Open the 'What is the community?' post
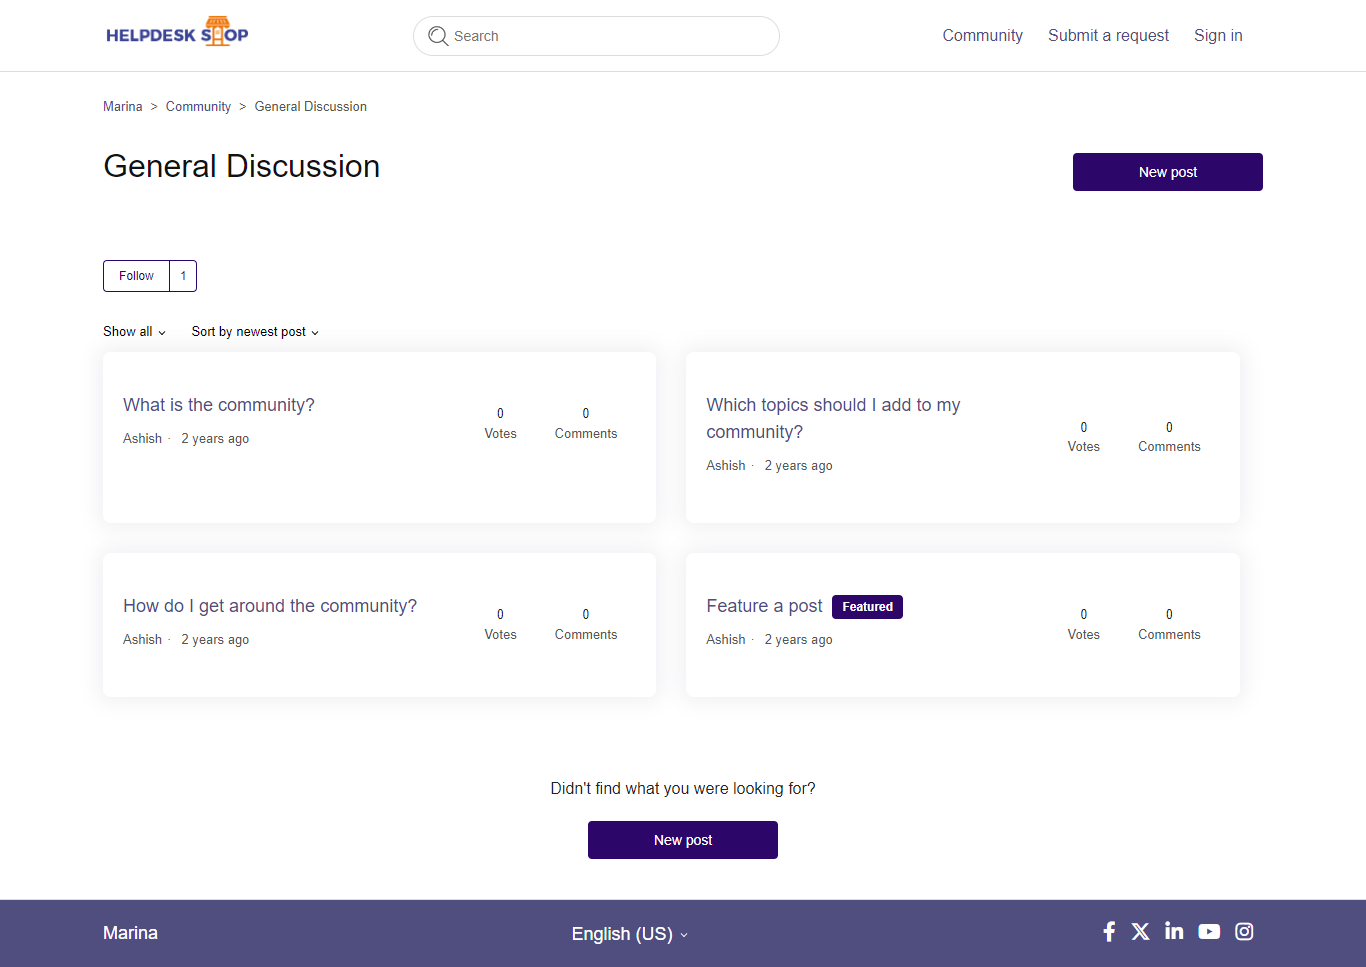 pos(219,405)
